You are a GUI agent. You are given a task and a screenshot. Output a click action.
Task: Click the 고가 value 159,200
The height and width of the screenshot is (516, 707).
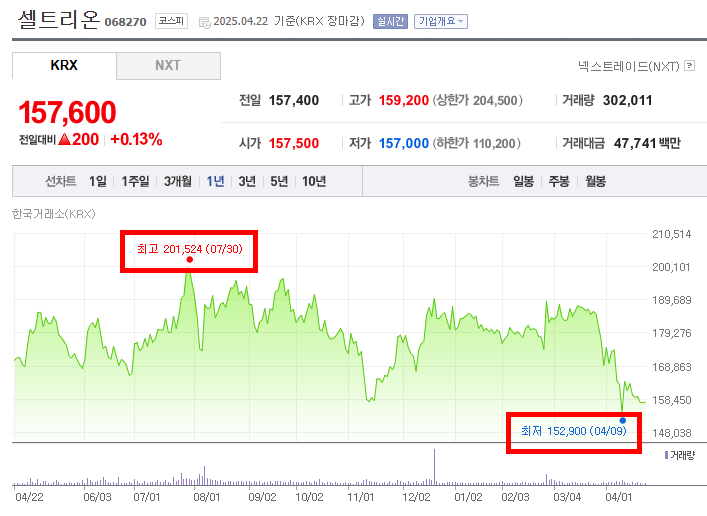[404, 100]
